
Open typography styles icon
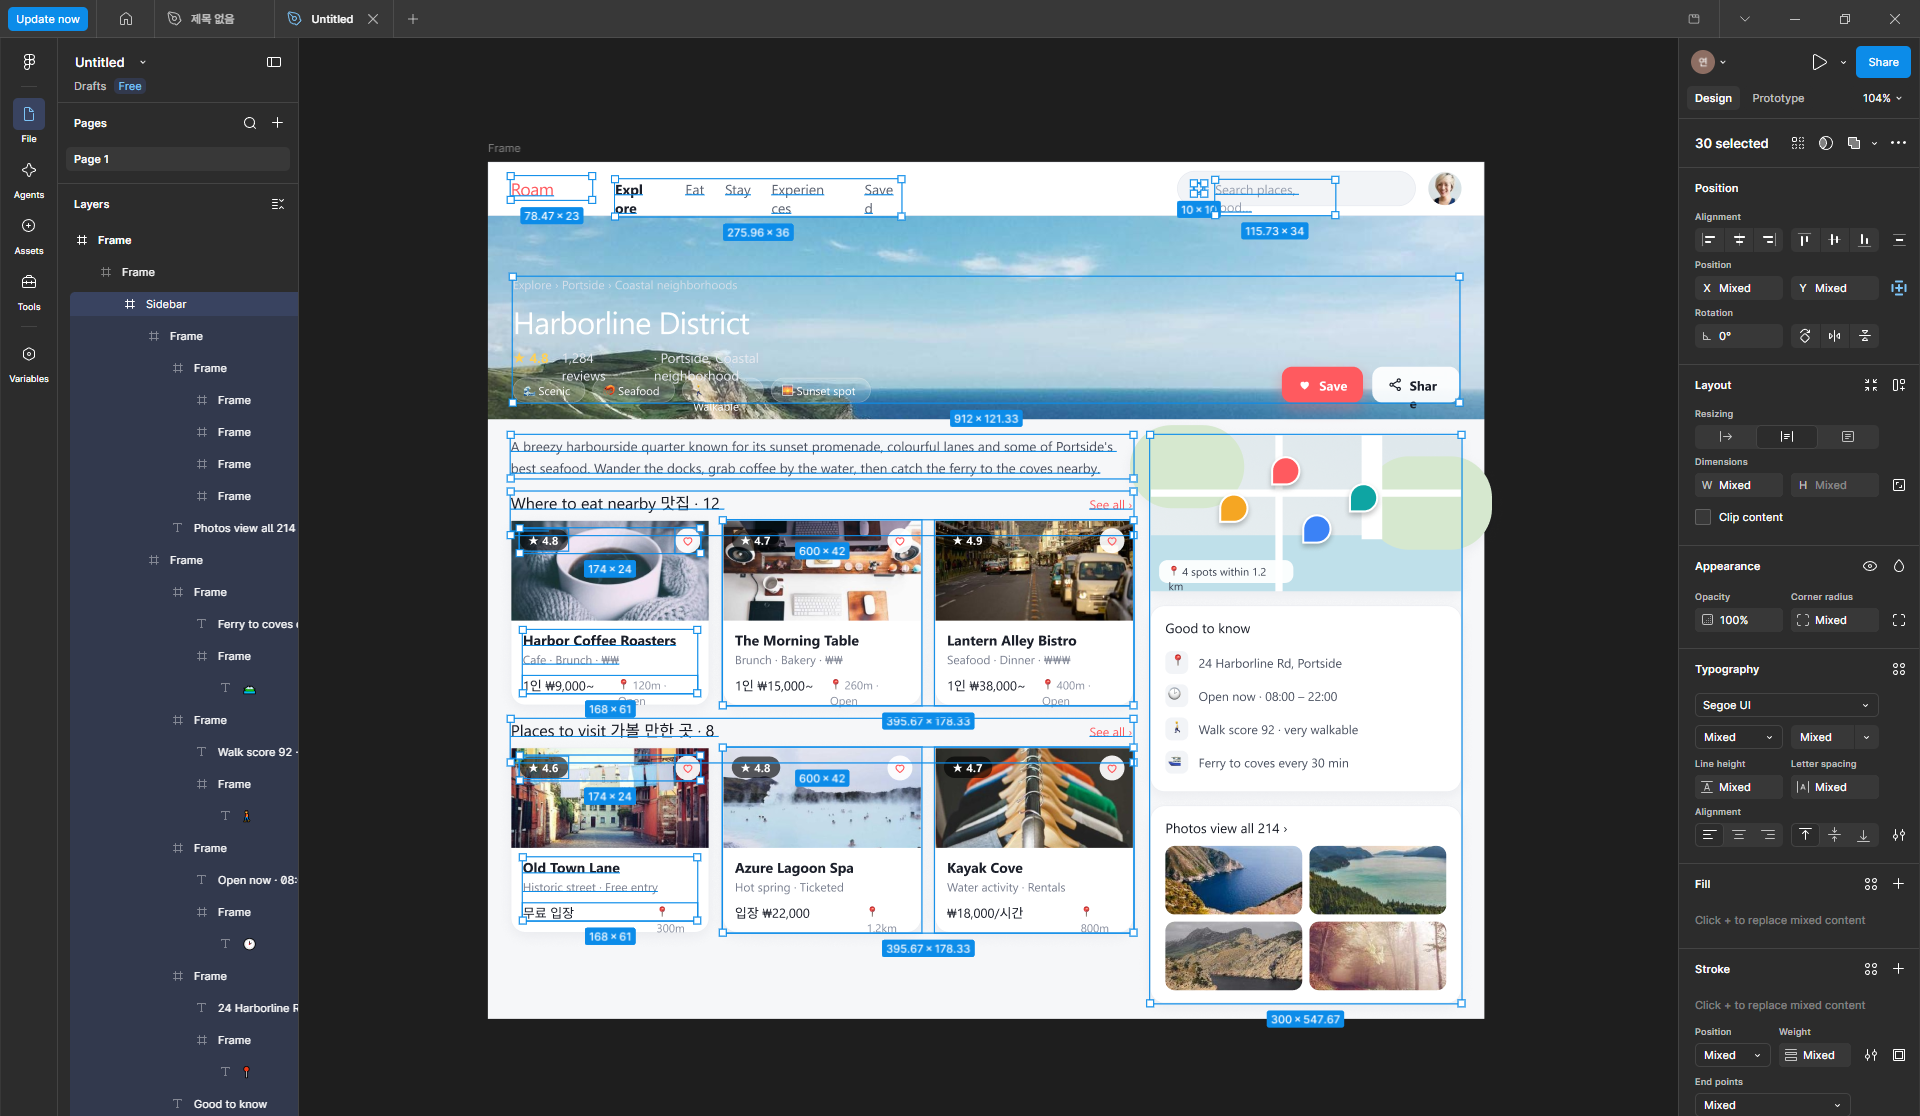pyautogui.click(x=1898, y=669)
